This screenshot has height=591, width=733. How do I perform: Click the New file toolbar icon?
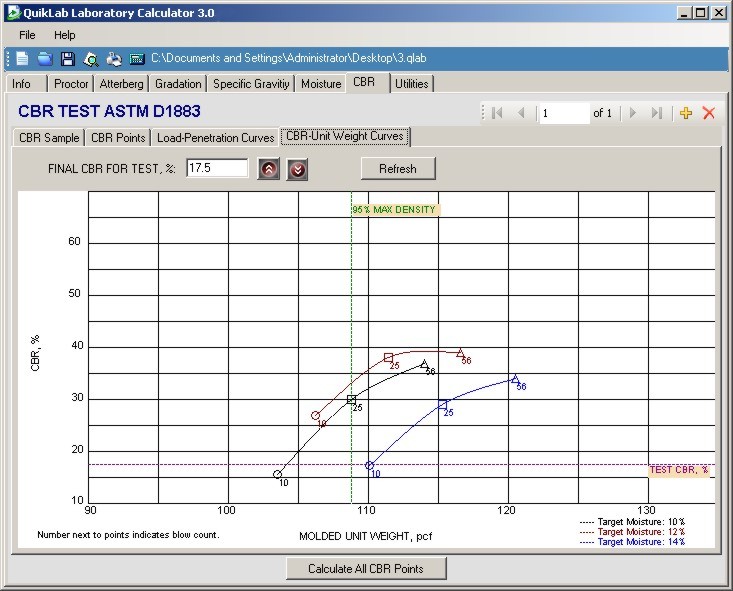22,59
